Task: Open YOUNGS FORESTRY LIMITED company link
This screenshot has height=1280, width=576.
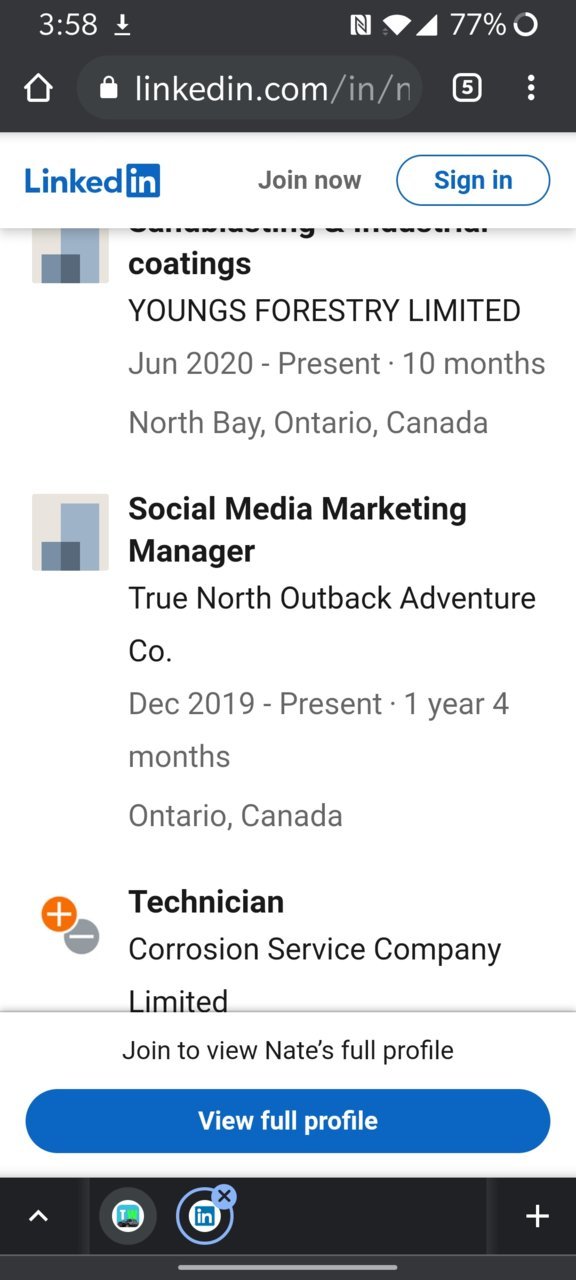Action: tap(324, 310)
